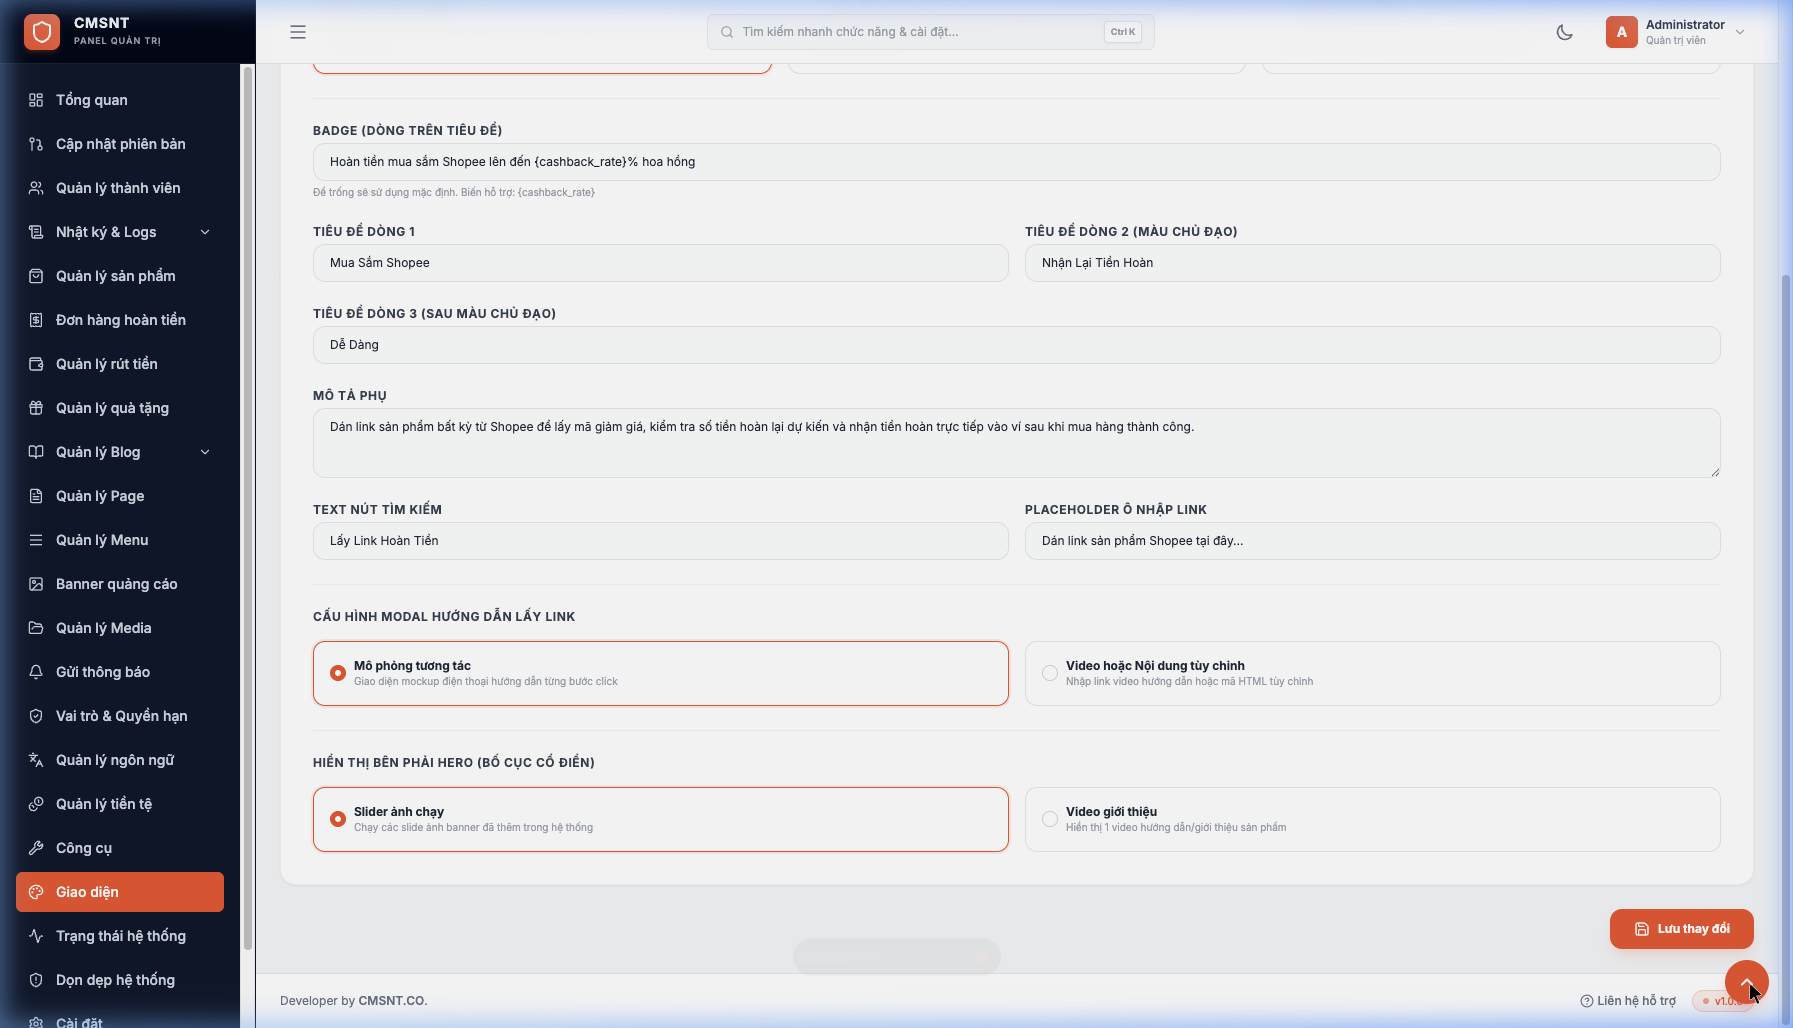
Task: Click the Quản lý tiền tệ coins icon
Action: (36, 804)
